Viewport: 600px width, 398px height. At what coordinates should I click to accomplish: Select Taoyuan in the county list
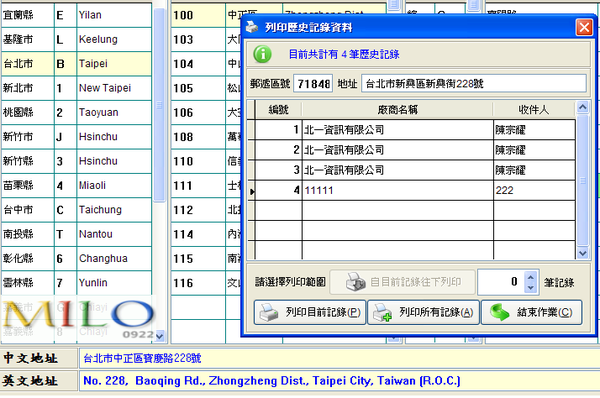point(77,113)
